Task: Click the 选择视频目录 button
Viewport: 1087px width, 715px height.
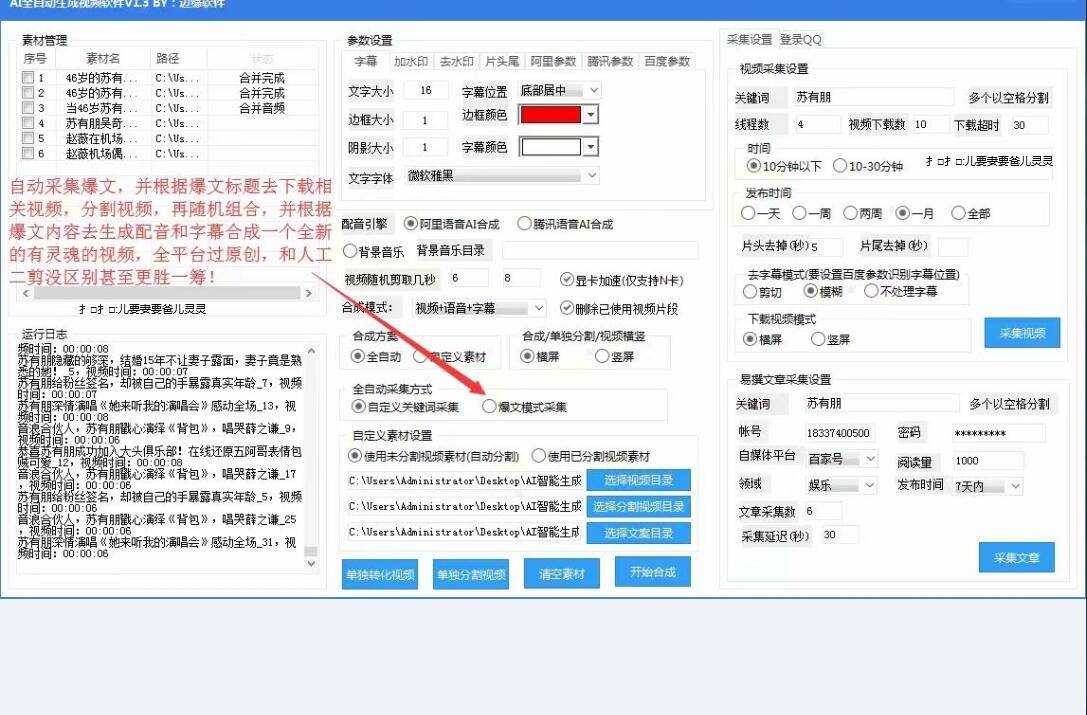Action: (x=638, y=480)
